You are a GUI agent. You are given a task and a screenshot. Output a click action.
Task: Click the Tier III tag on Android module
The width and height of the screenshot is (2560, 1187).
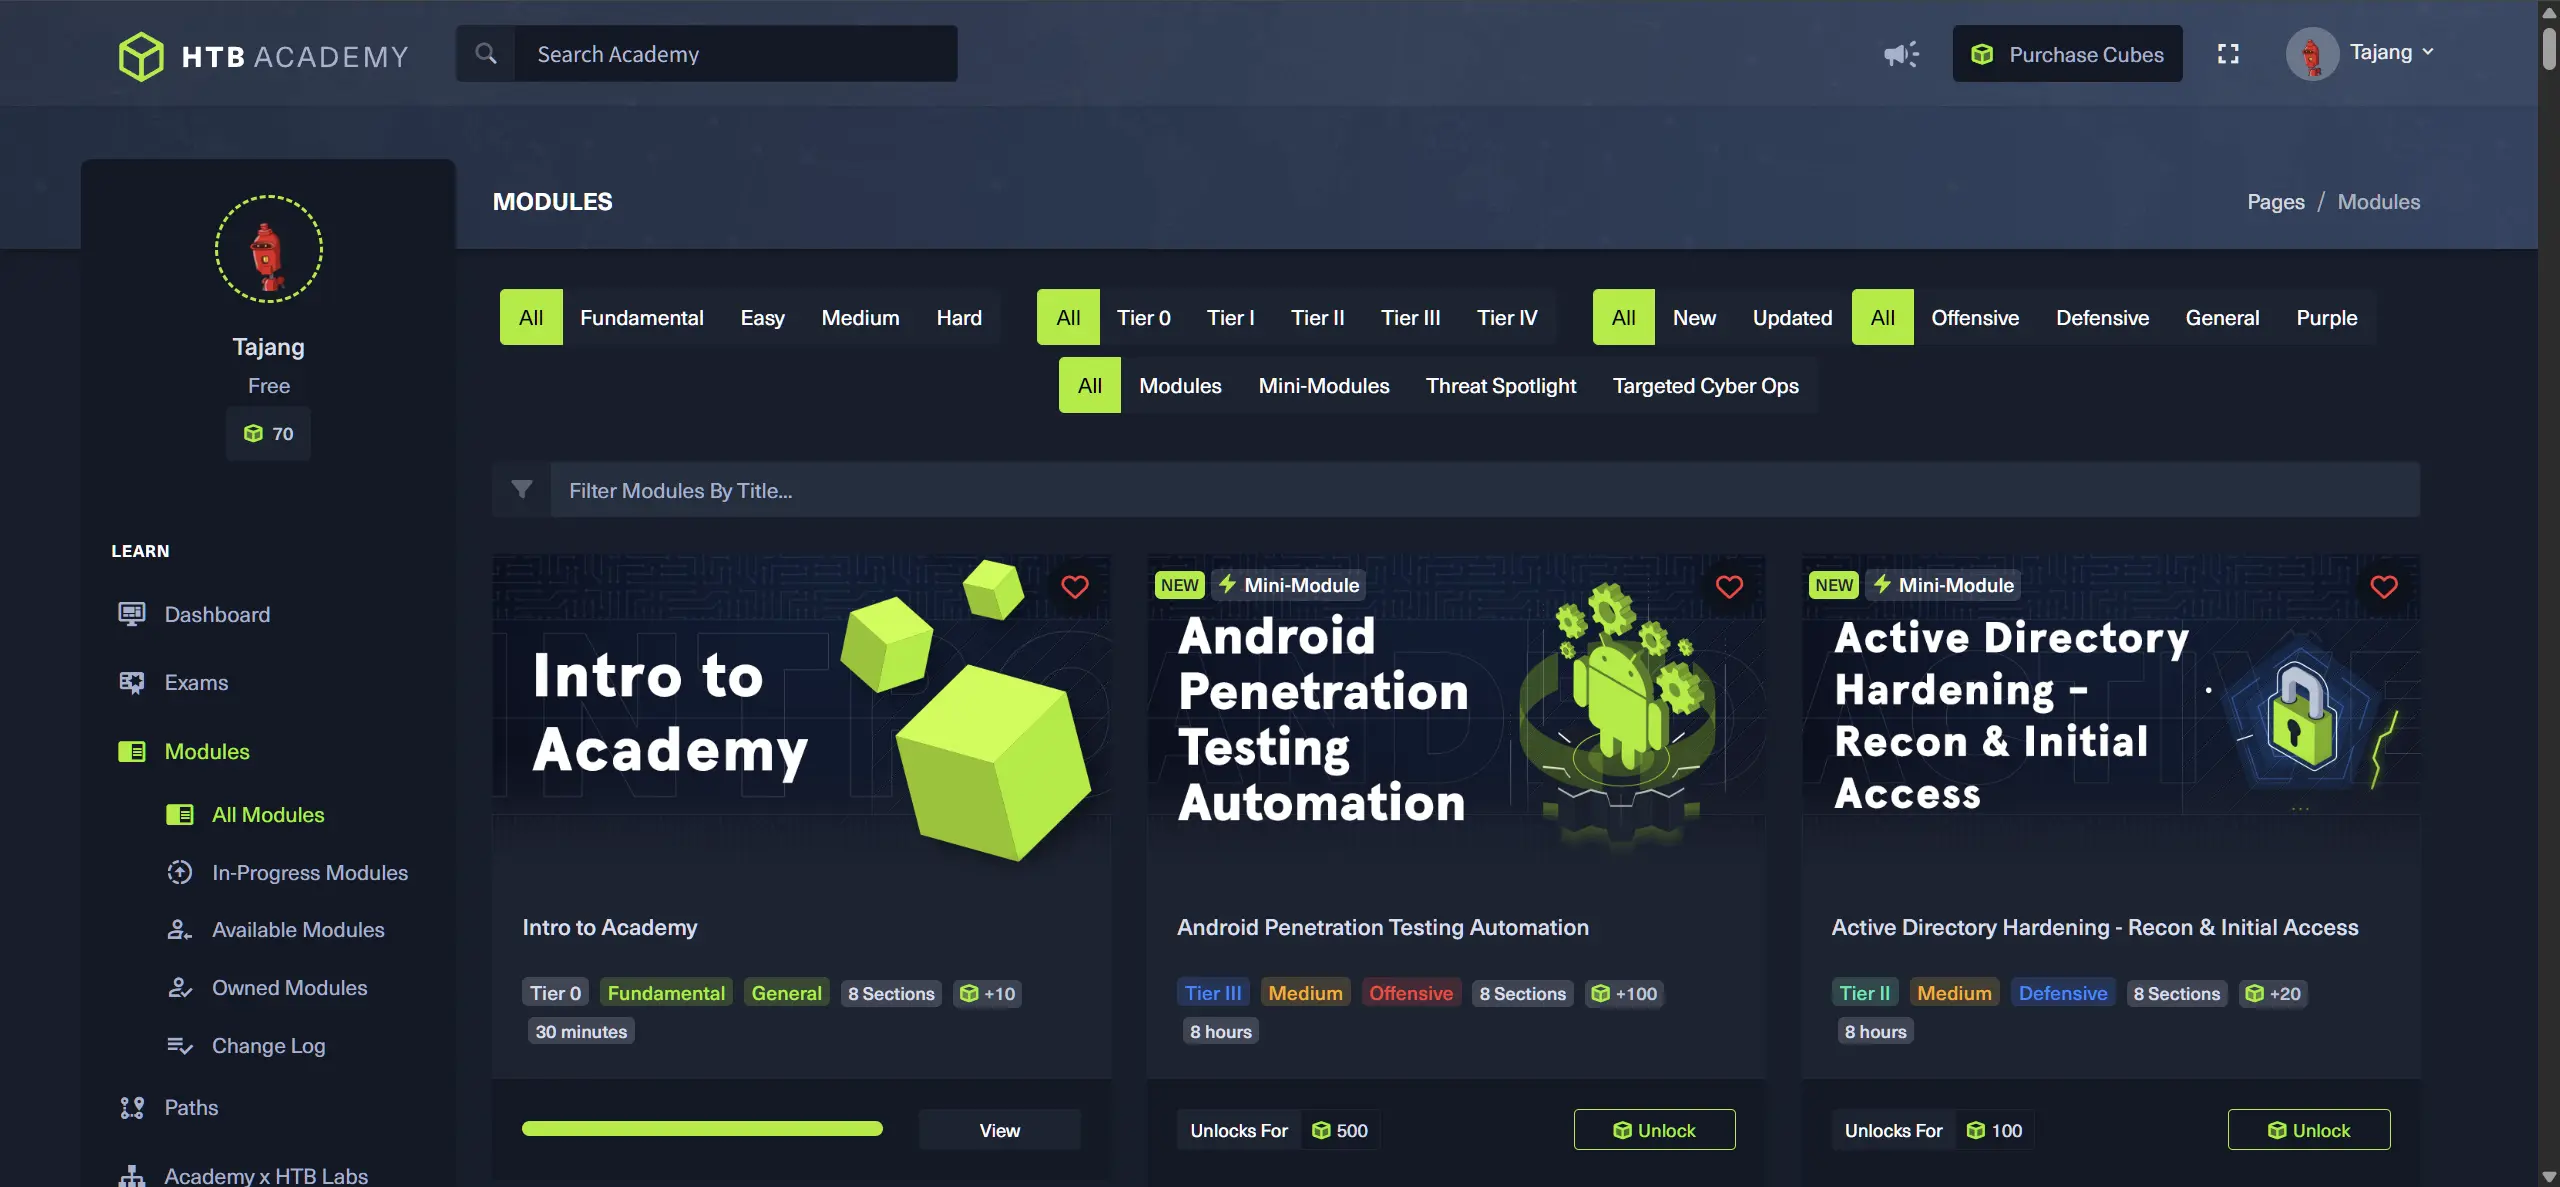click(1213, 993)
